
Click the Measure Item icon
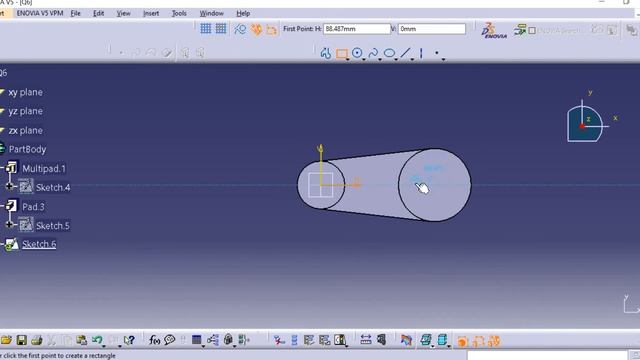tap(382, 340)
